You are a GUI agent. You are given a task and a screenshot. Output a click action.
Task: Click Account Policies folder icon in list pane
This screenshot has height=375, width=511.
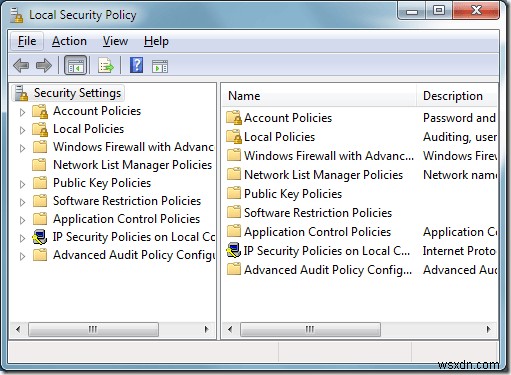tap(234, 118)
